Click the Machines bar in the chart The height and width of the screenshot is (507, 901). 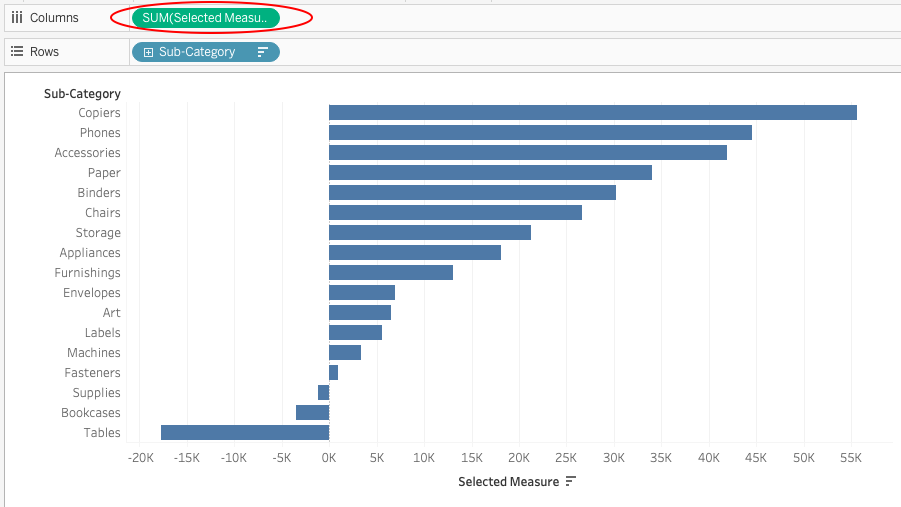click(x=345, y=352)
